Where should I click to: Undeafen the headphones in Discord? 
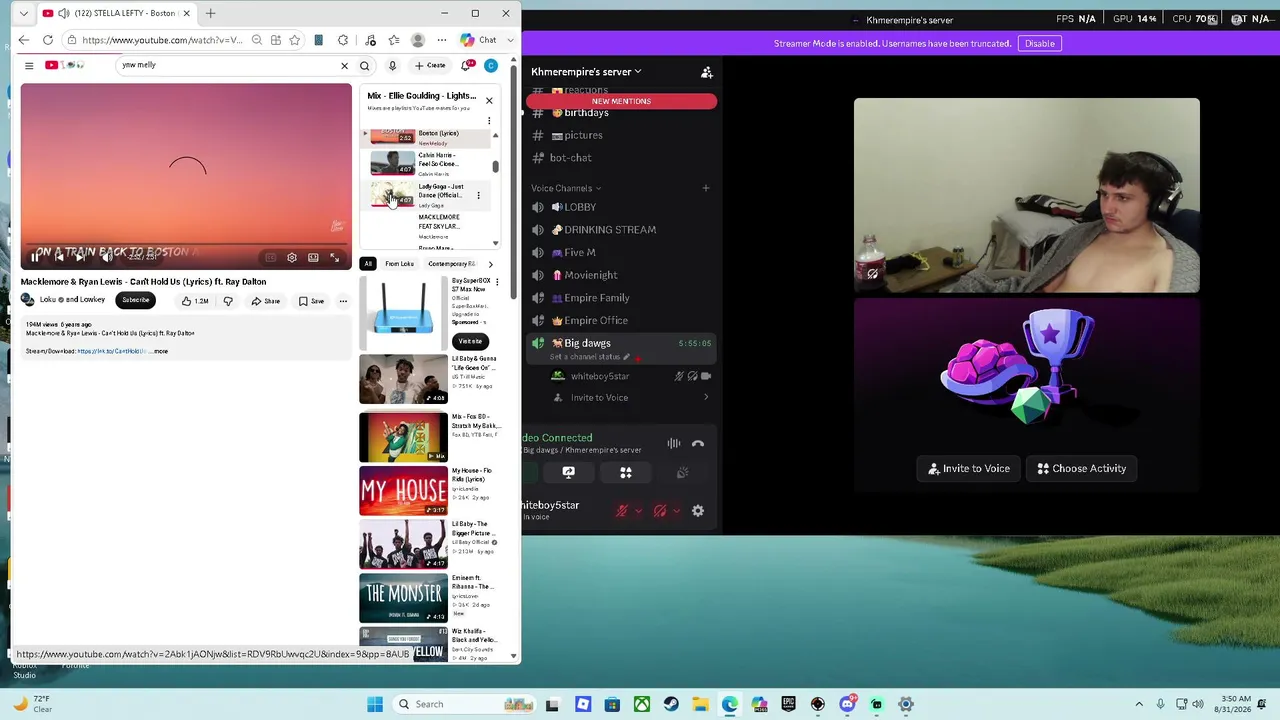click(x=660, y=511)
